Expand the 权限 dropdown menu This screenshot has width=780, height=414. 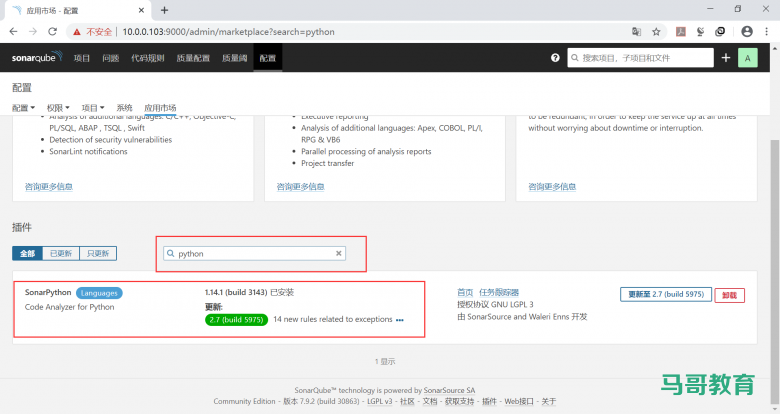59,108
